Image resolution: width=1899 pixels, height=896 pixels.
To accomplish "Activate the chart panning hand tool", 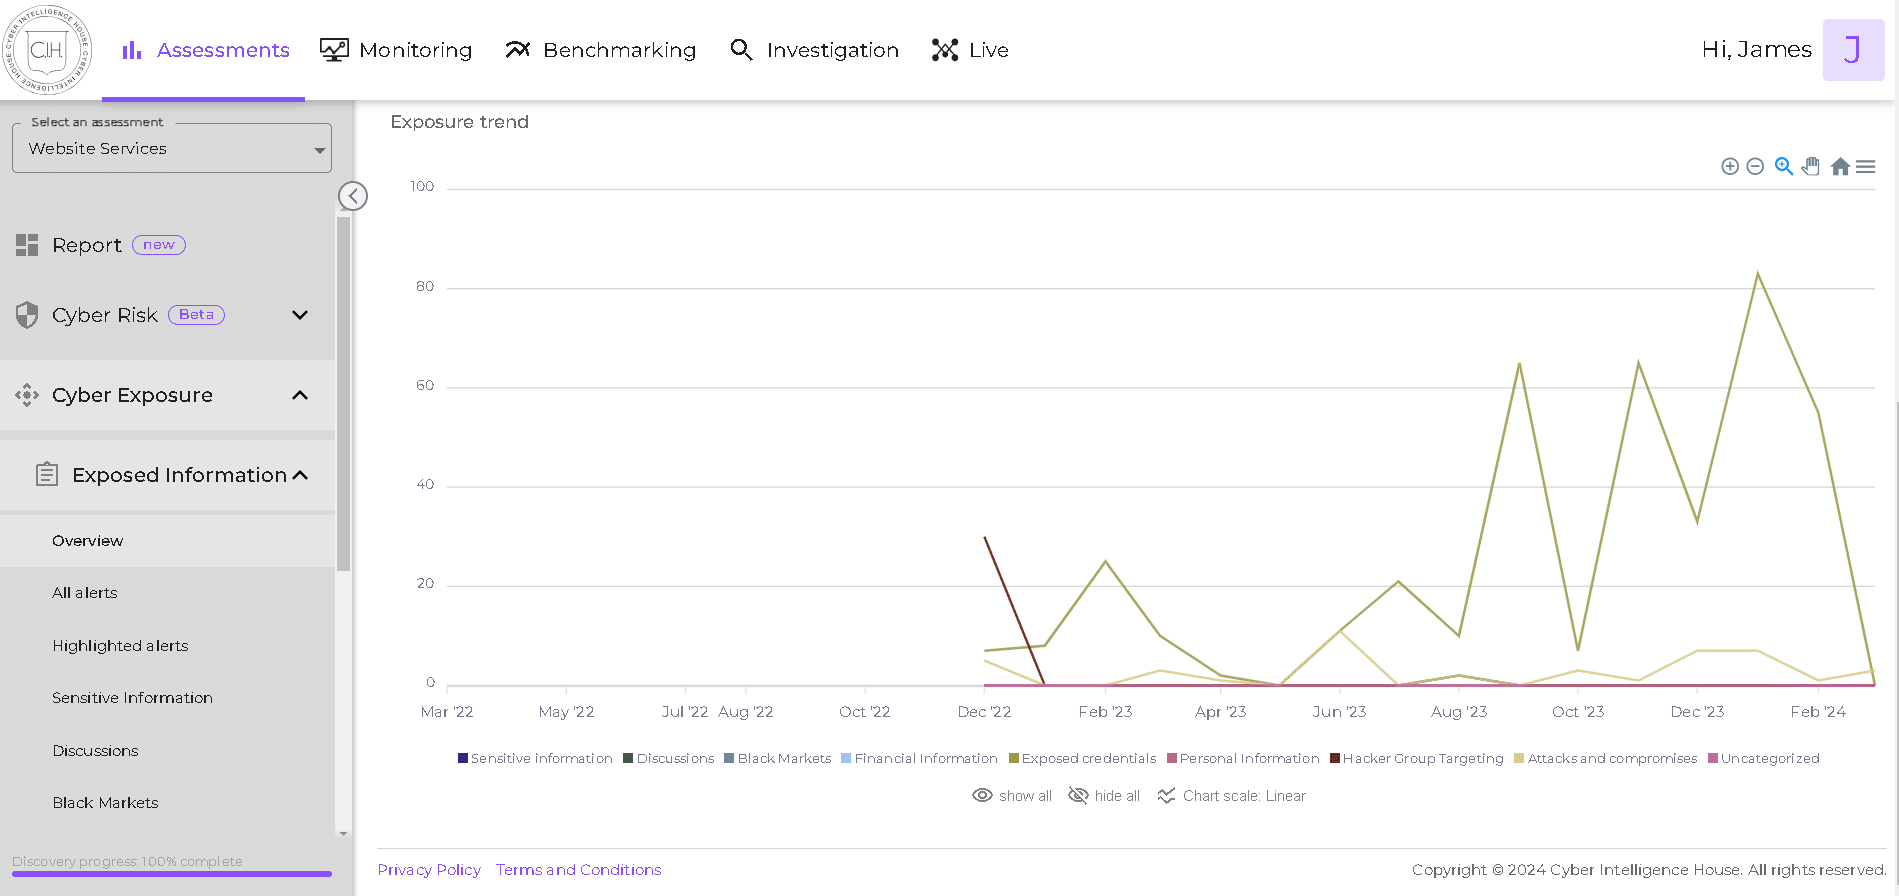I will 1811,166.
